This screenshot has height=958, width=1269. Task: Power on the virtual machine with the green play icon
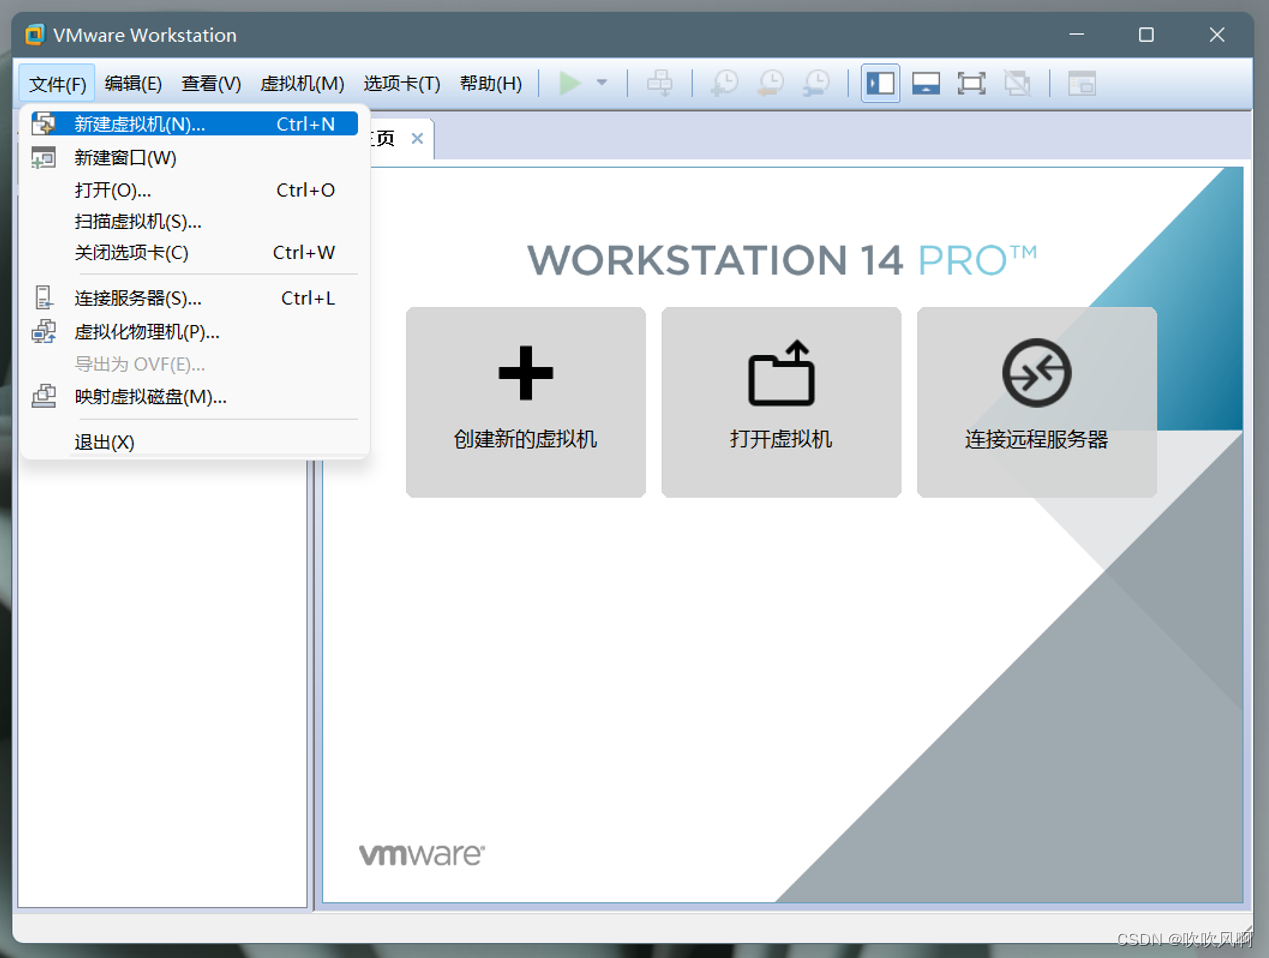click(570, 83)
